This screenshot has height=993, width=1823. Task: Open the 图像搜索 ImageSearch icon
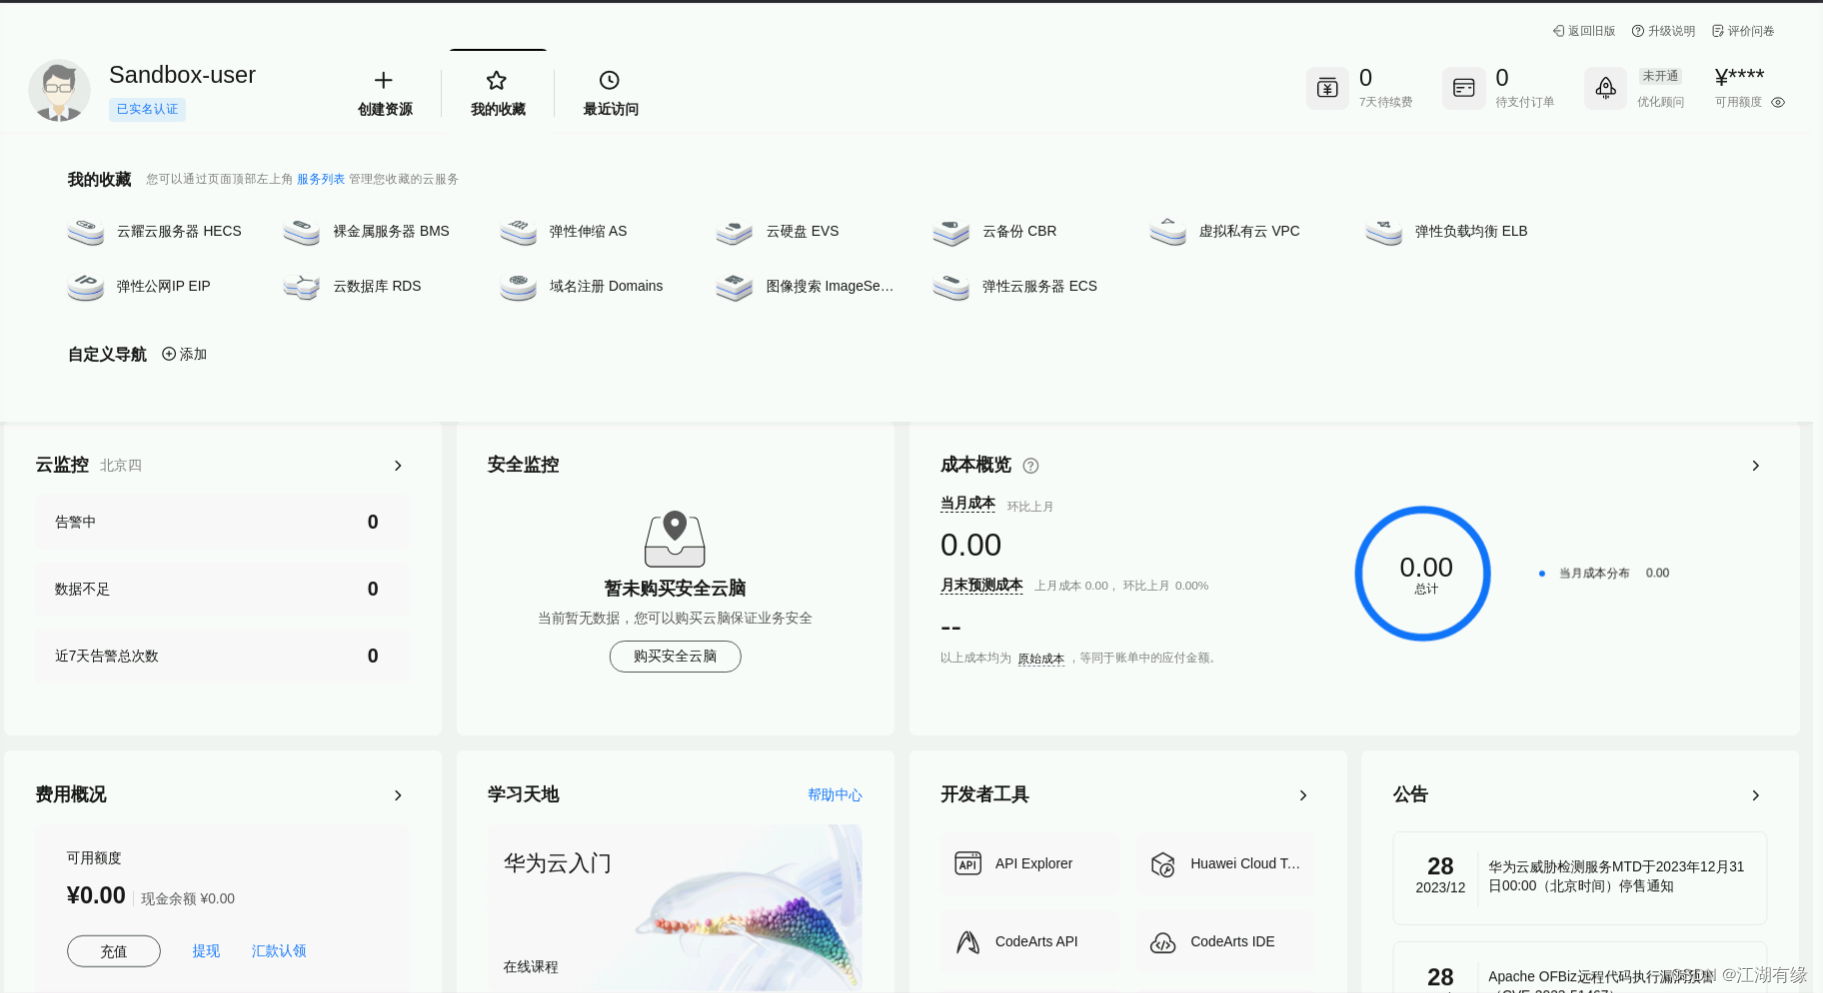tap(734, 287)
